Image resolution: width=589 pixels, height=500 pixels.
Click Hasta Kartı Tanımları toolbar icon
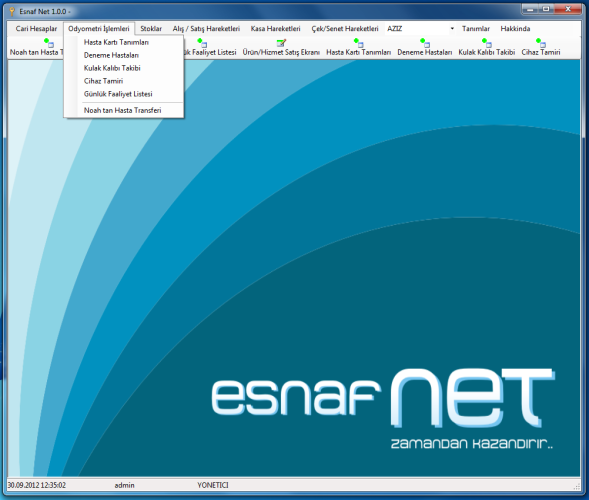[x=358, y=42]
